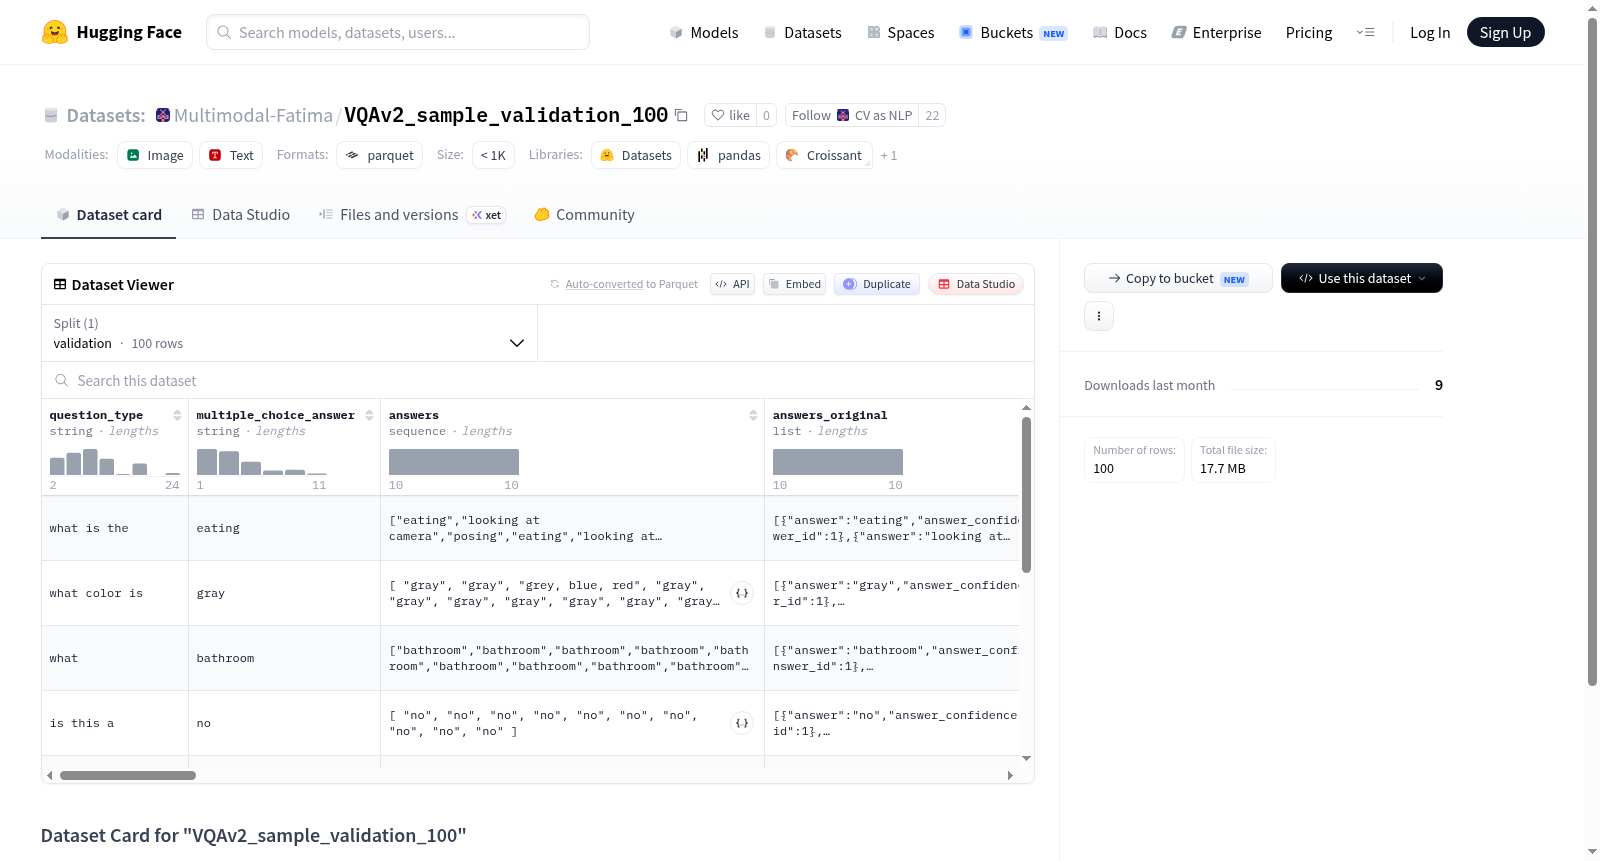The width and height of the screenshot is (1600, 861).
Task: Click the table's vertical scrollbar thumb
Action: pyautogui.click(x=1026, y=495)
